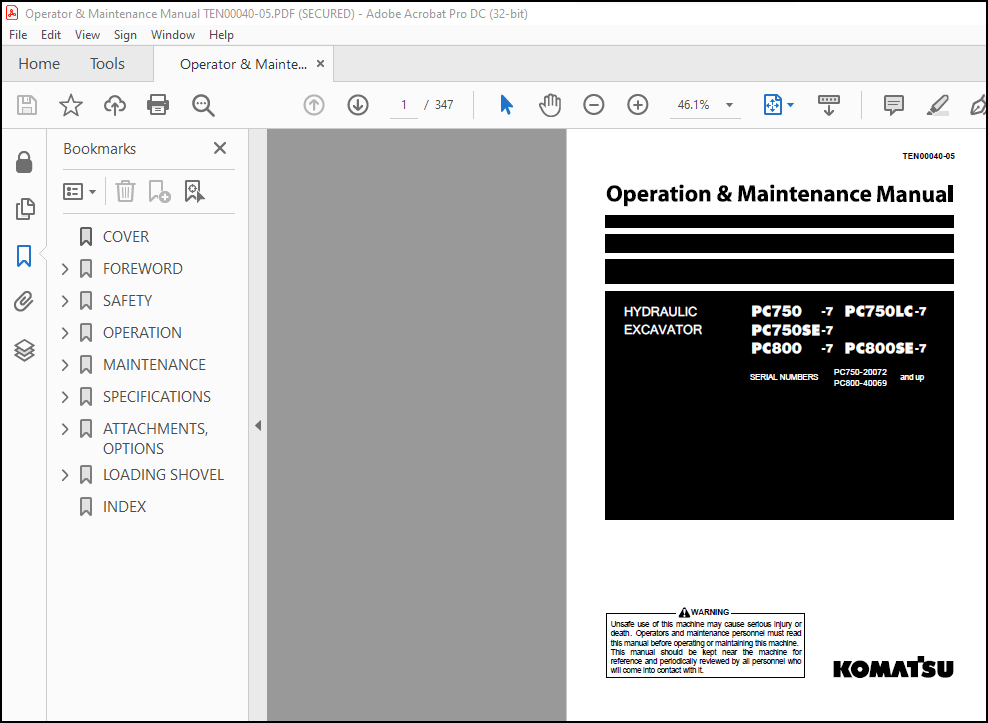The width and height of the screenshot is (988, 723).
Task: Open the zoom level dropdown
Action: (729, 105)
